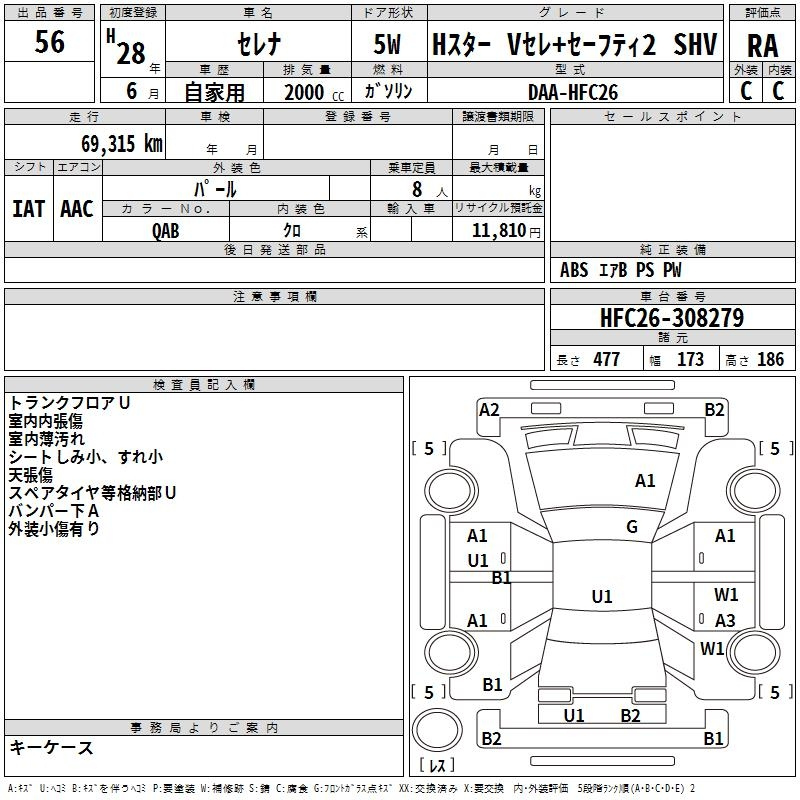Click the transmission value IAT
Screen dimensions: 800x800
click(29, 209)
